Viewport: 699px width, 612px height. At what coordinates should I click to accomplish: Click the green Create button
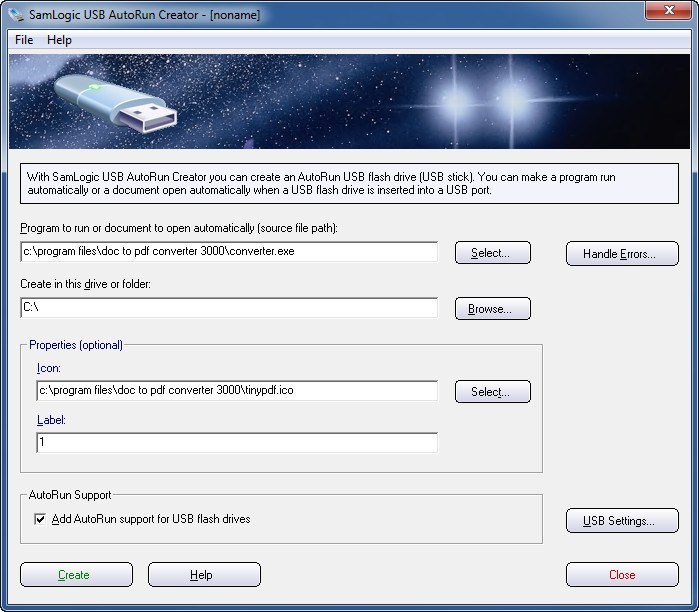[76, 575]
